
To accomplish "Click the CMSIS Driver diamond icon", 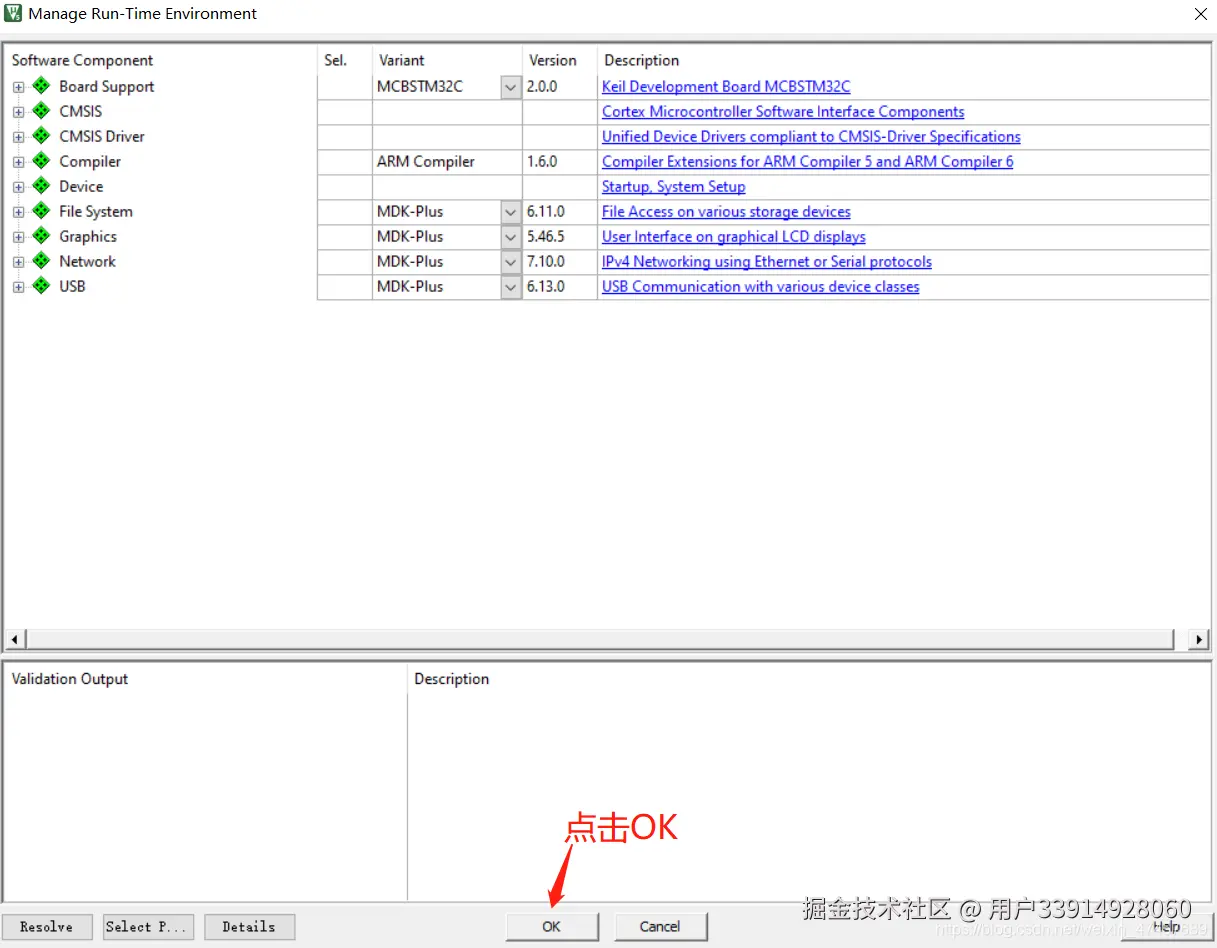I will pos(41,136).
